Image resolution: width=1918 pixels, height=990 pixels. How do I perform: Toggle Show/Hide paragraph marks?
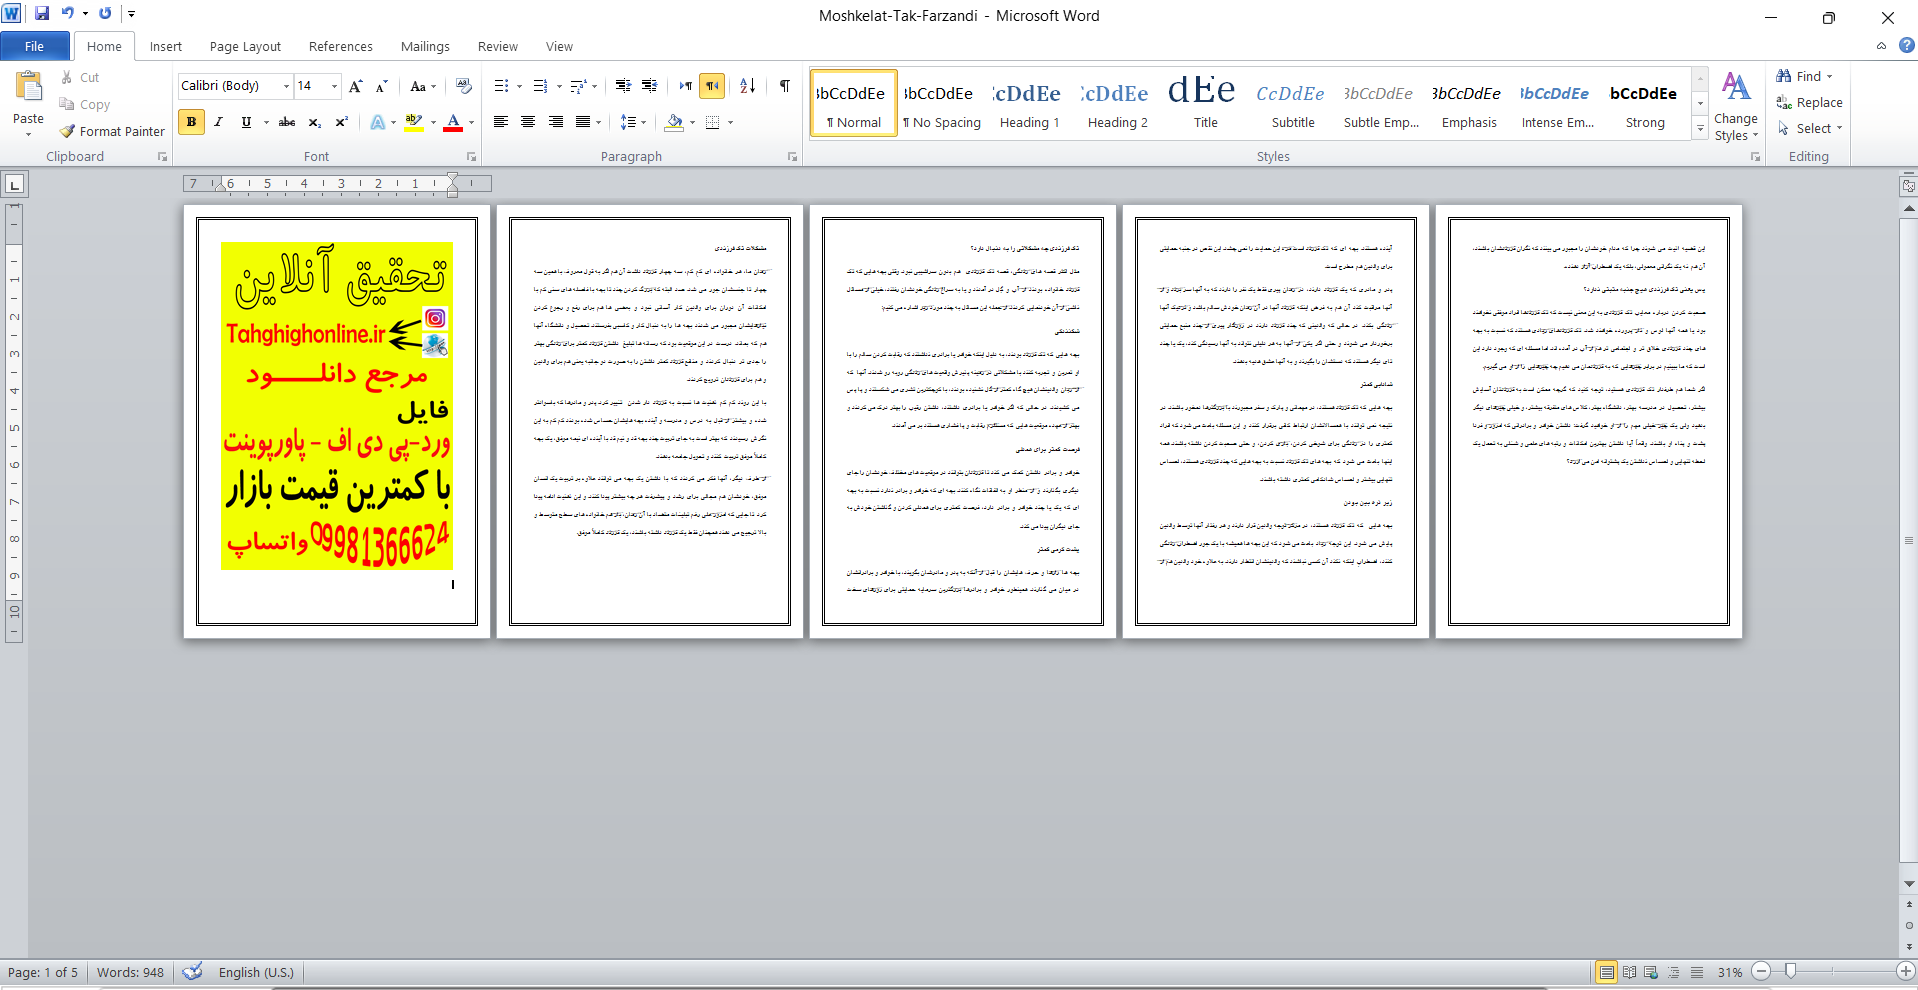785,86
